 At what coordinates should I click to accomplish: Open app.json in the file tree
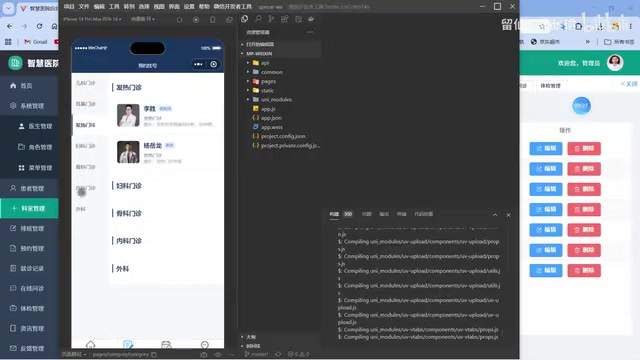click(271, 118)
